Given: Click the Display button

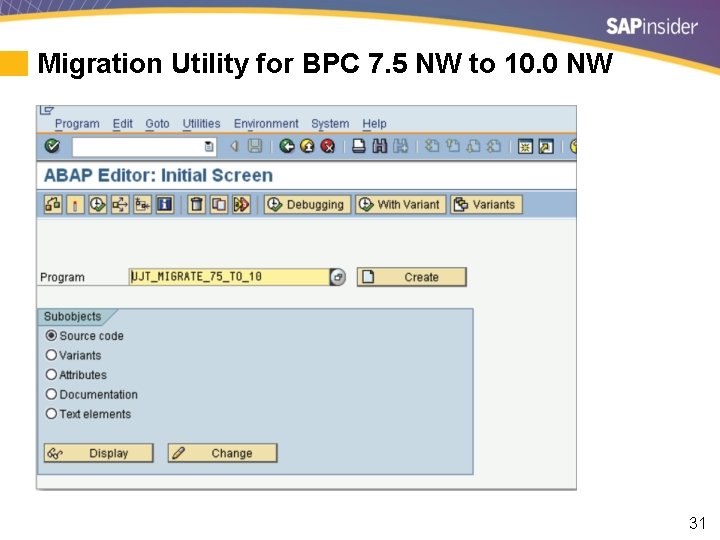Looking at the screenshot, I should click(99, 453).
